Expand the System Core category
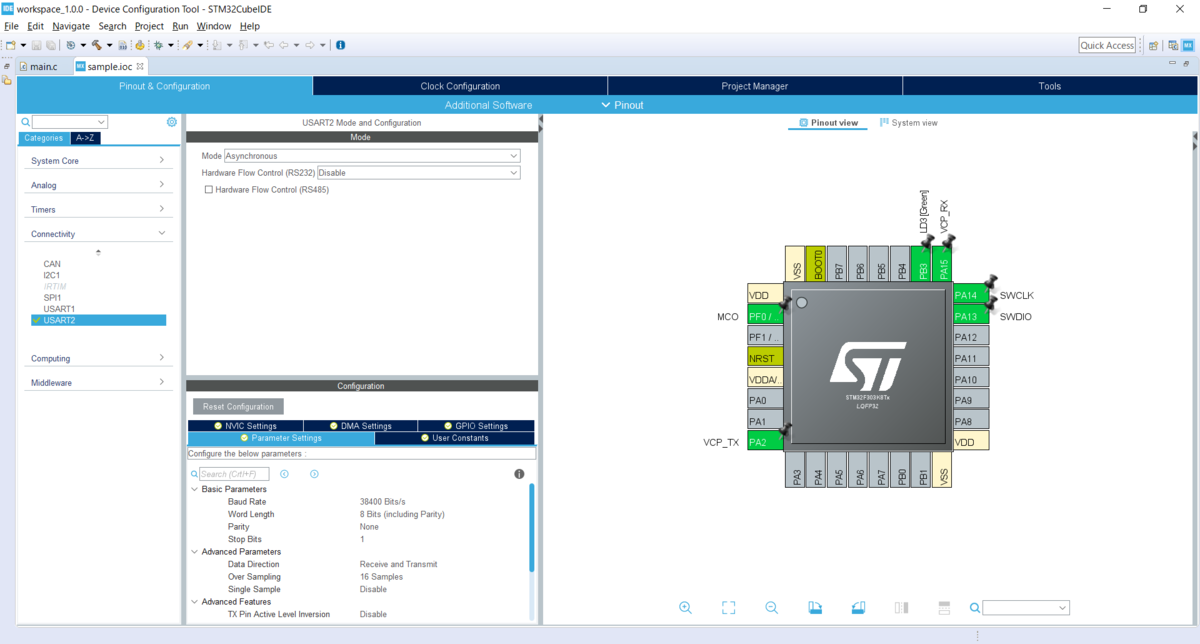The image size is (1200, 644). click(x=98, y=160)
